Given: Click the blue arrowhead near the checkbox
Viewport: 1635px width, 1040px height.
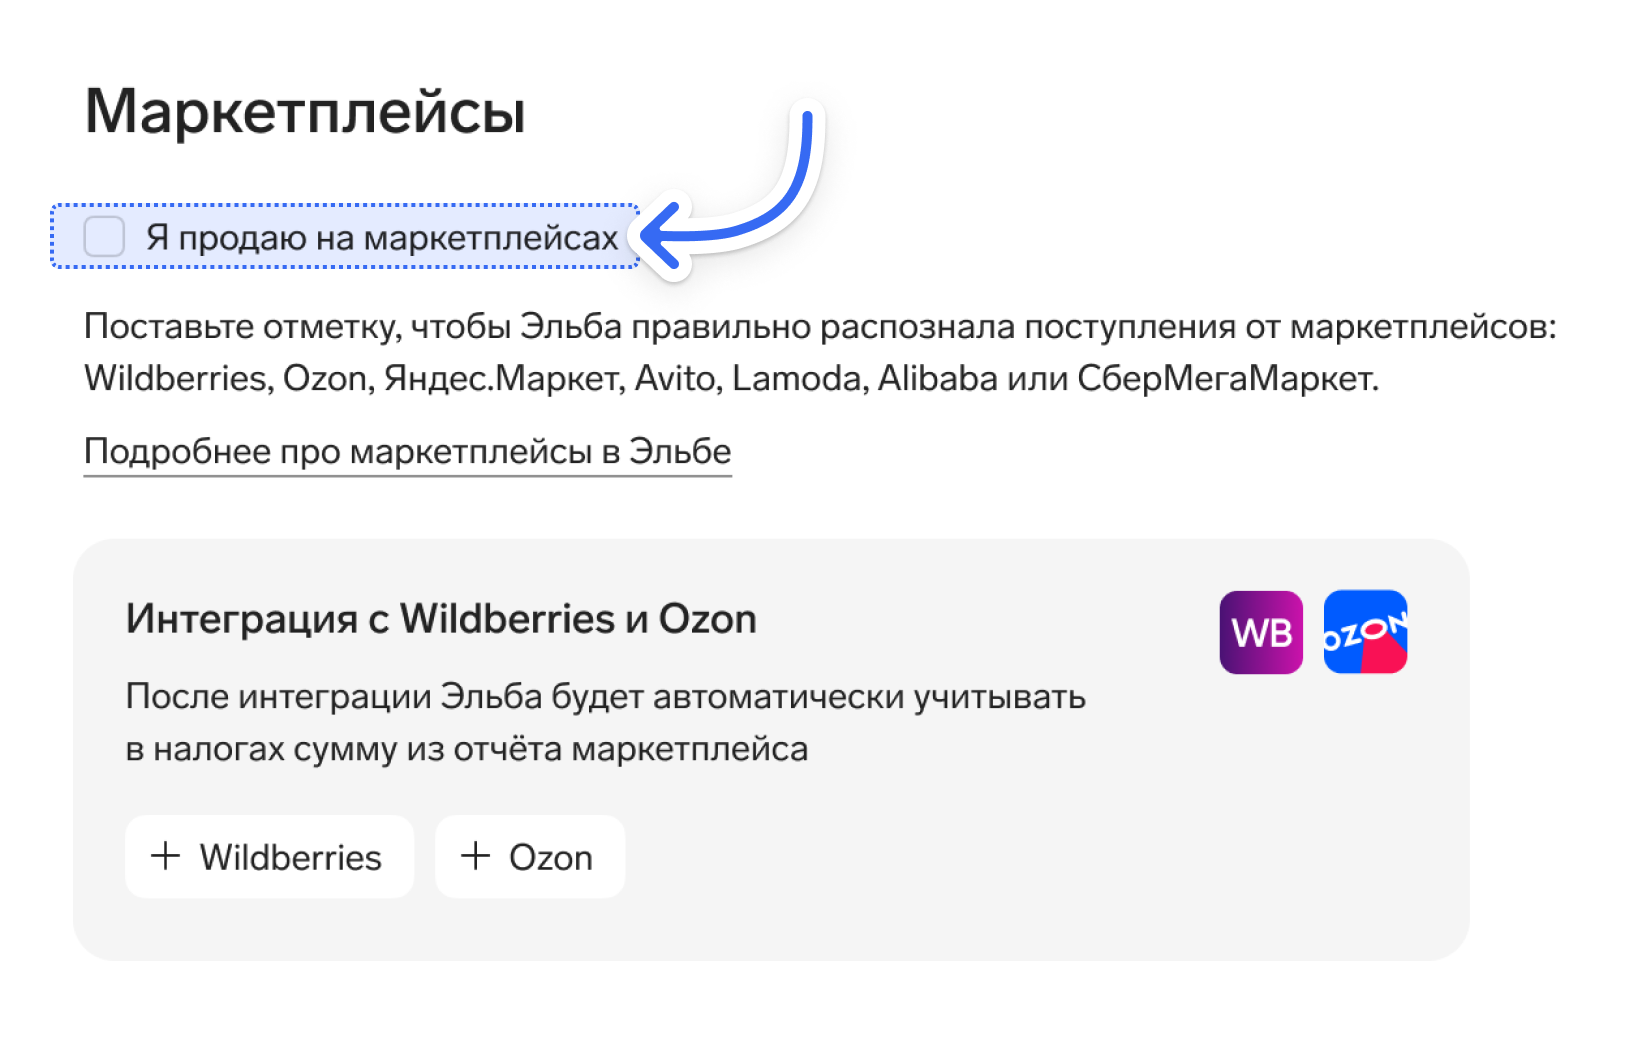Looking at the screenshot, I should pos(662,237).
